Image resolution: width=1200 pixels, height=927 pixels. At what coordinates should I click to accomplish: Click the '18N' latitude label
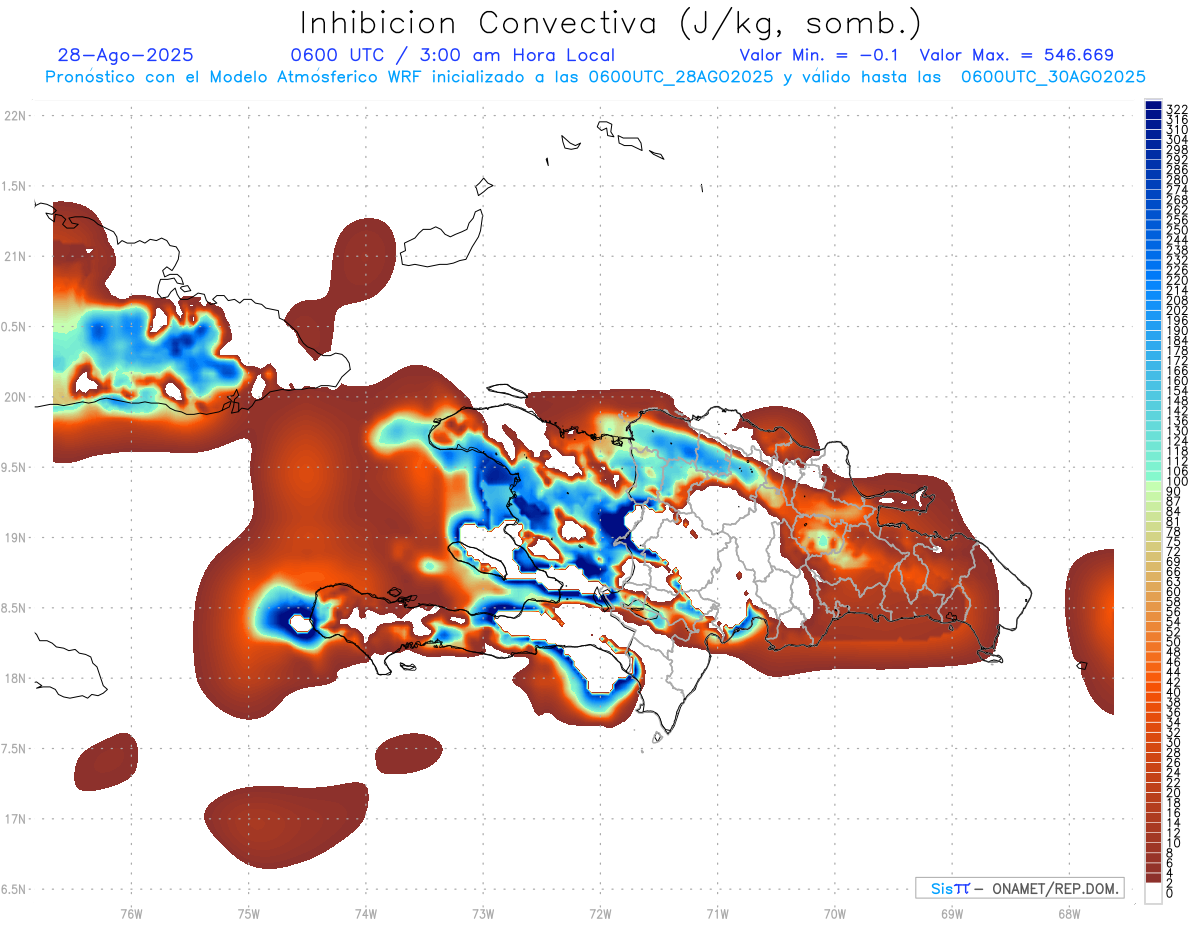point(14,678)
